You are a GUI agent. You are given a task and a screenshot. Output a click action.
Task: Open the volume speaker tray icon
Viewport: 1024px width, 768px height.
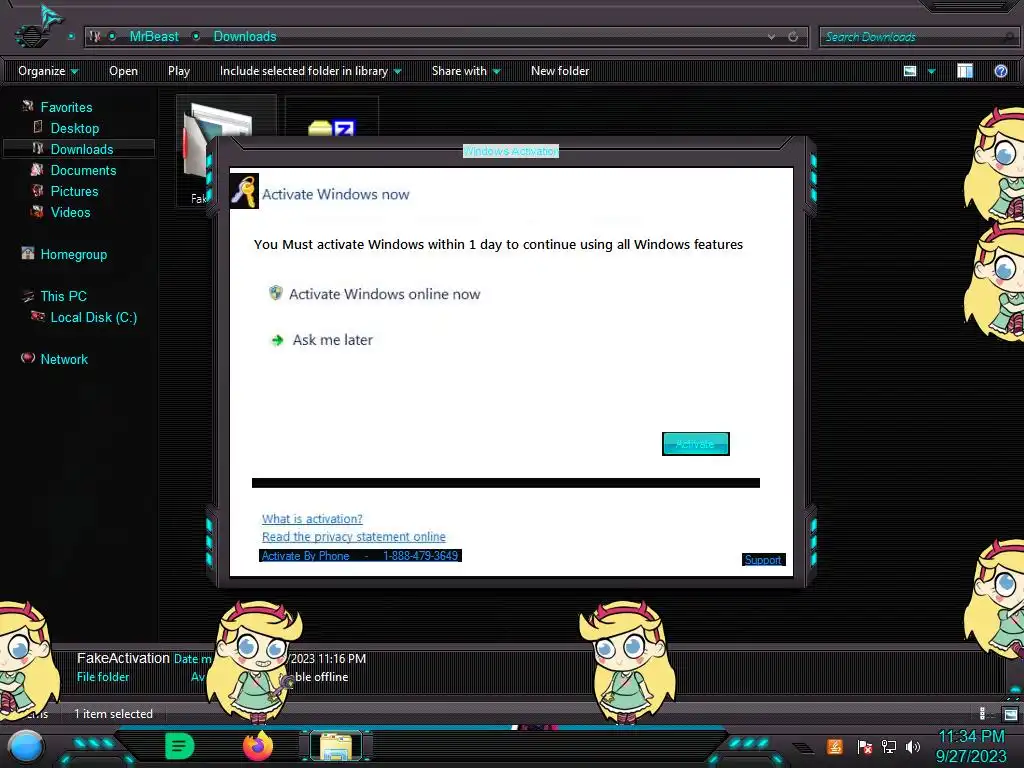tap(913, 746)
